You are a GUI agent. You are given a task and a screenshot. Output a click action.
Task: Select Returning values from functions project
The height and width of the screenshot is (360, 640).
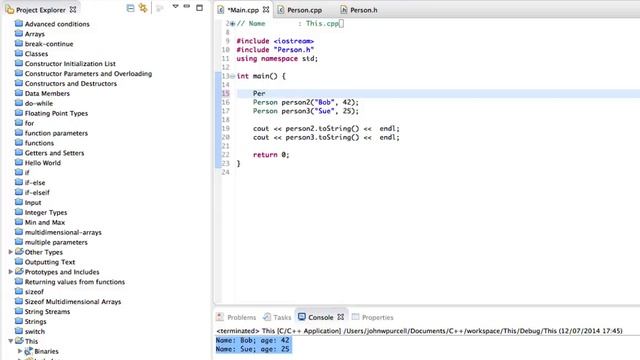(x=75, y=282)
